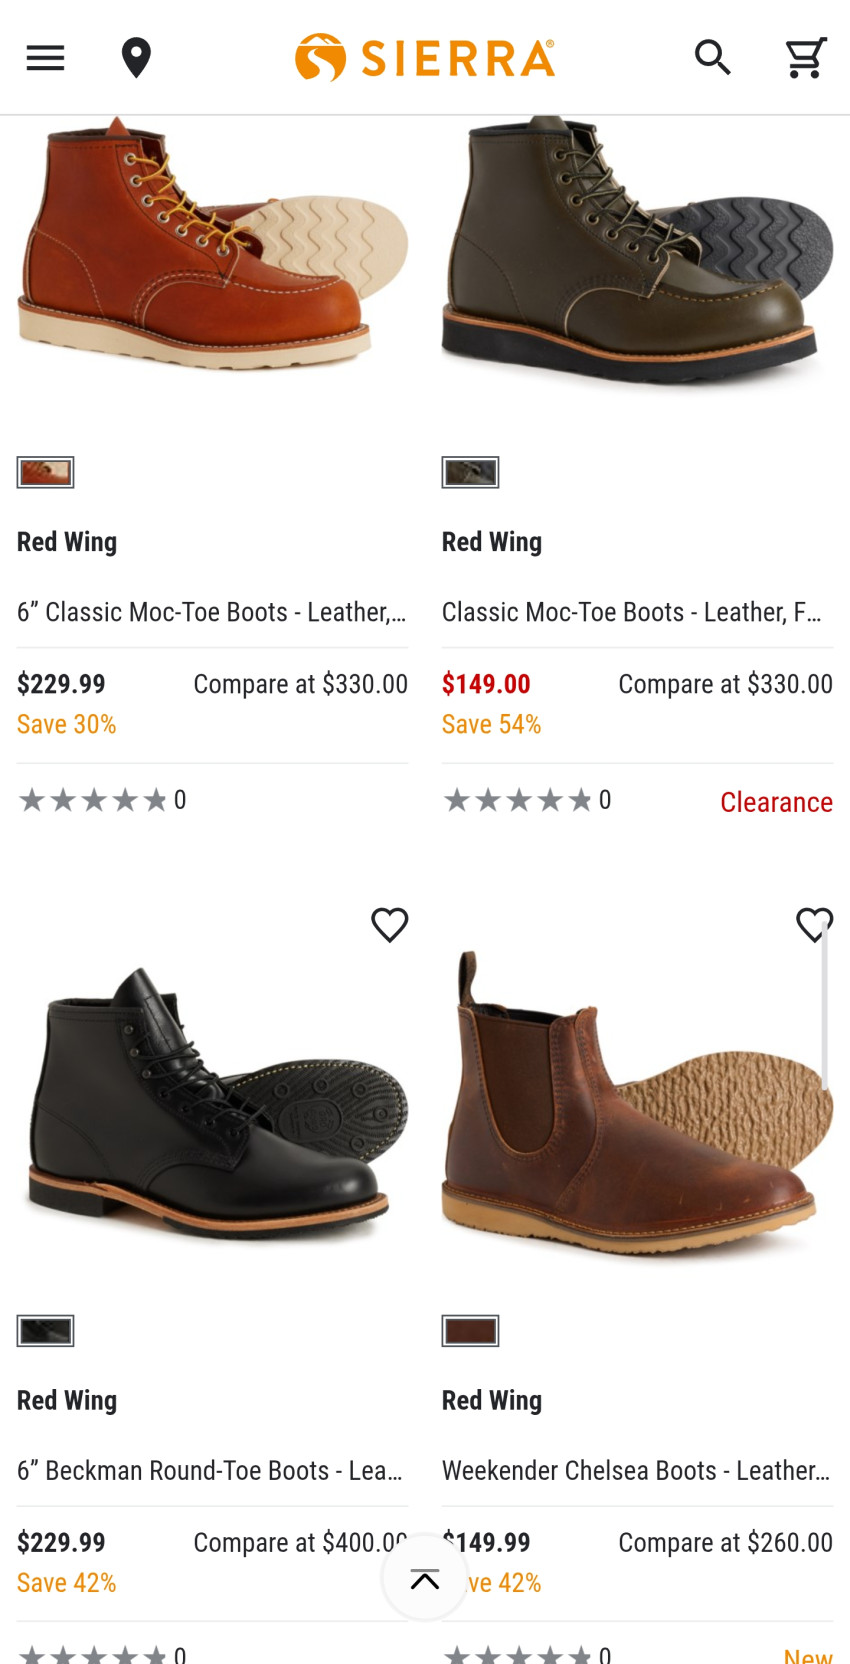850x1664 pixels.
Task: Choose the black Beckman color swatch
Action: [45, 1331]
